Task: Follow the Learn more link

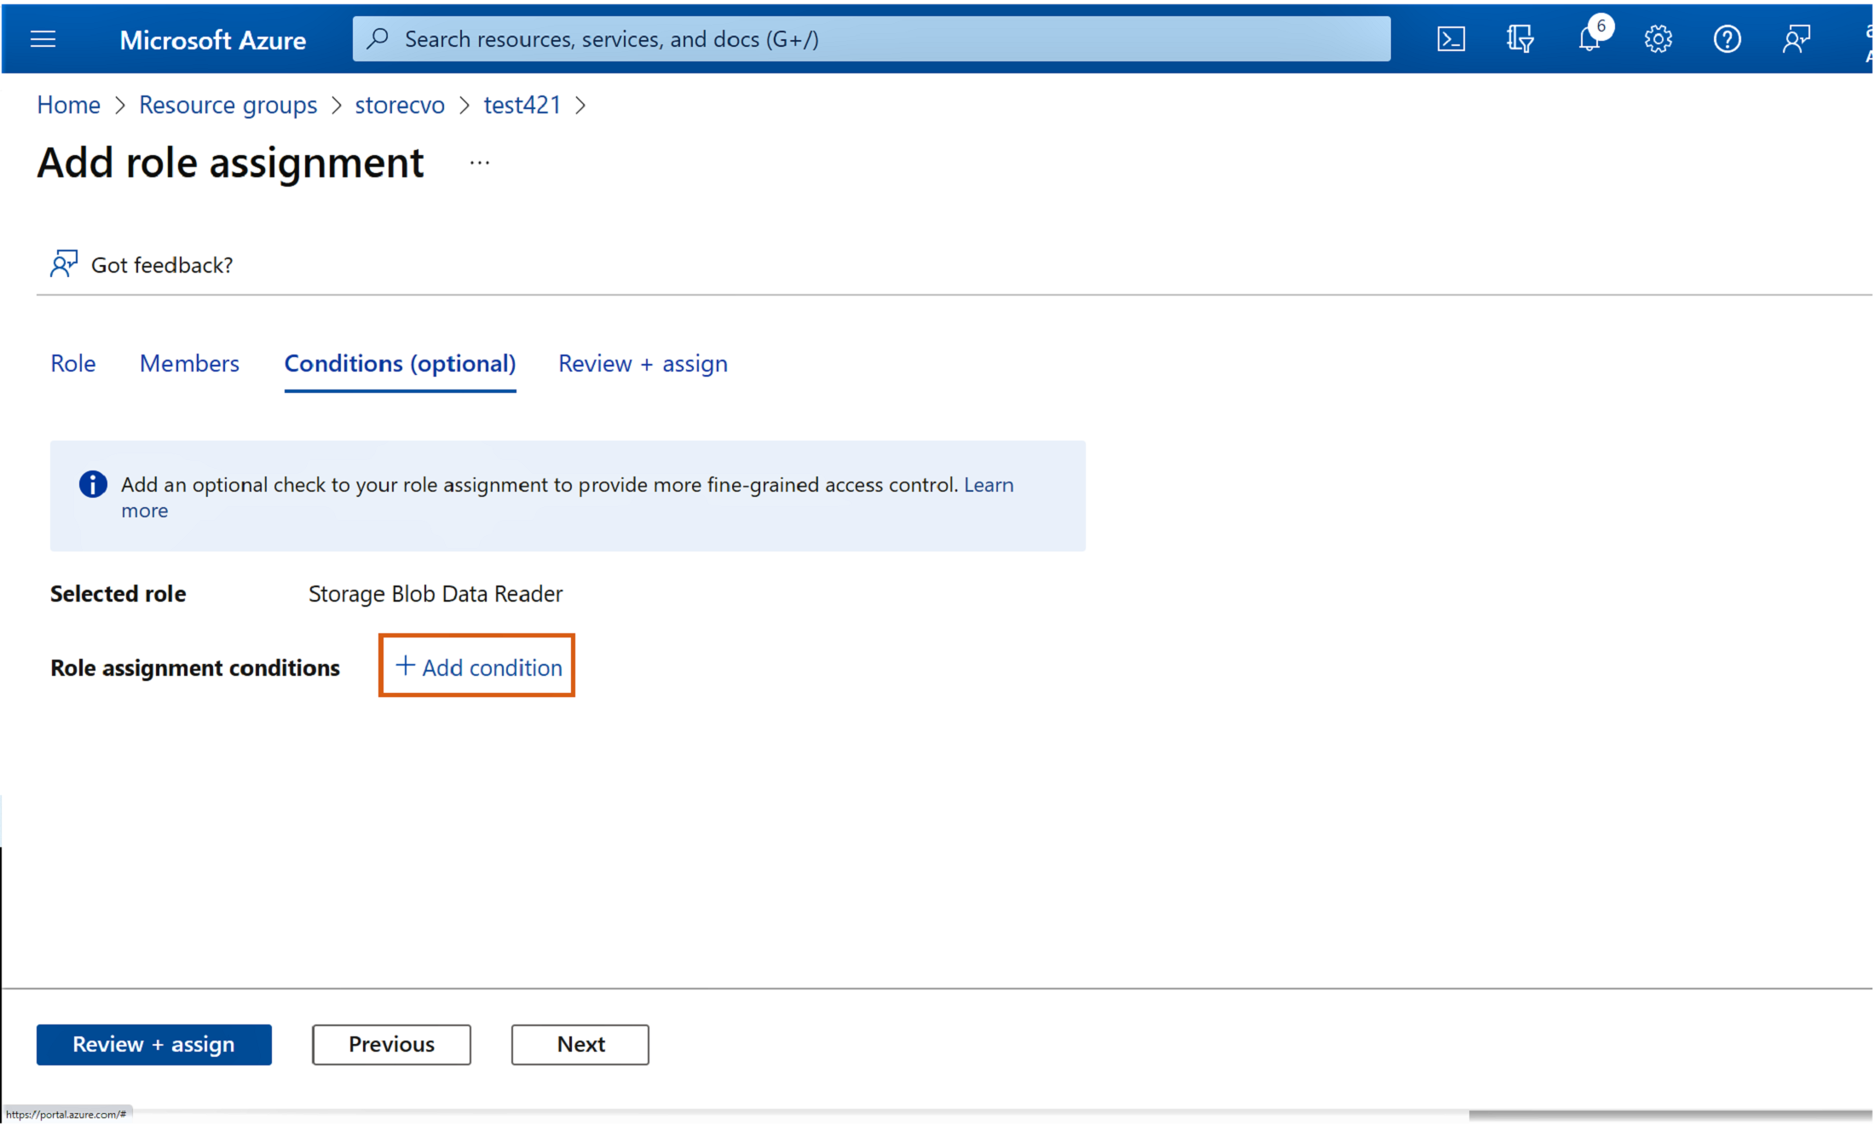Action: coord(988,485)
